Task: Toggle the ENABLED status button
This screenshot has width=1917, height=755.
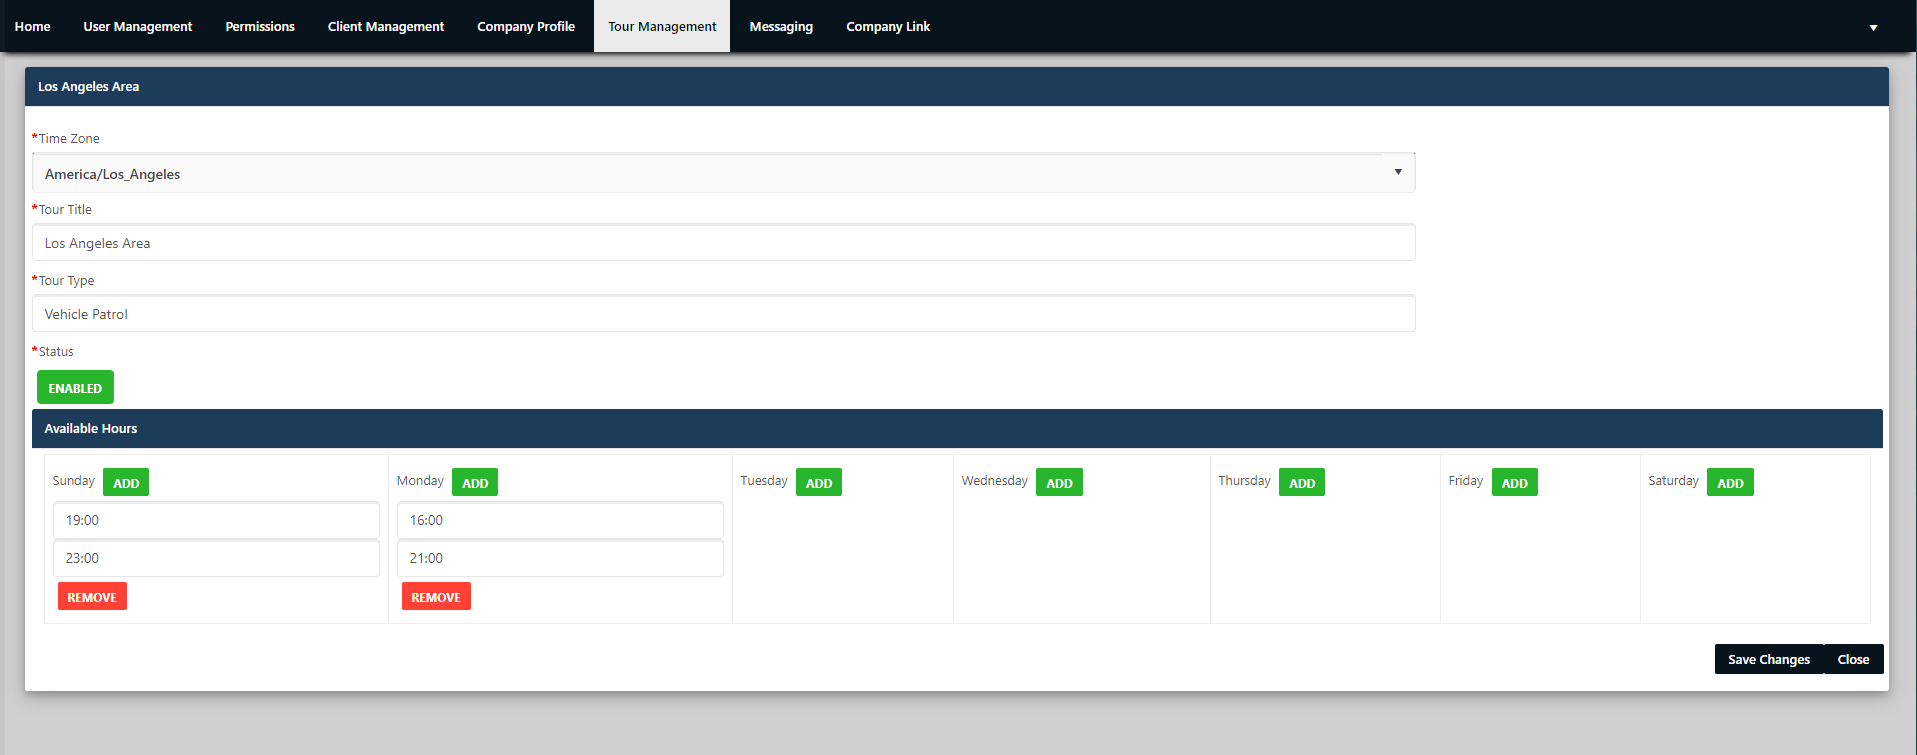Action: coord(75,387)
